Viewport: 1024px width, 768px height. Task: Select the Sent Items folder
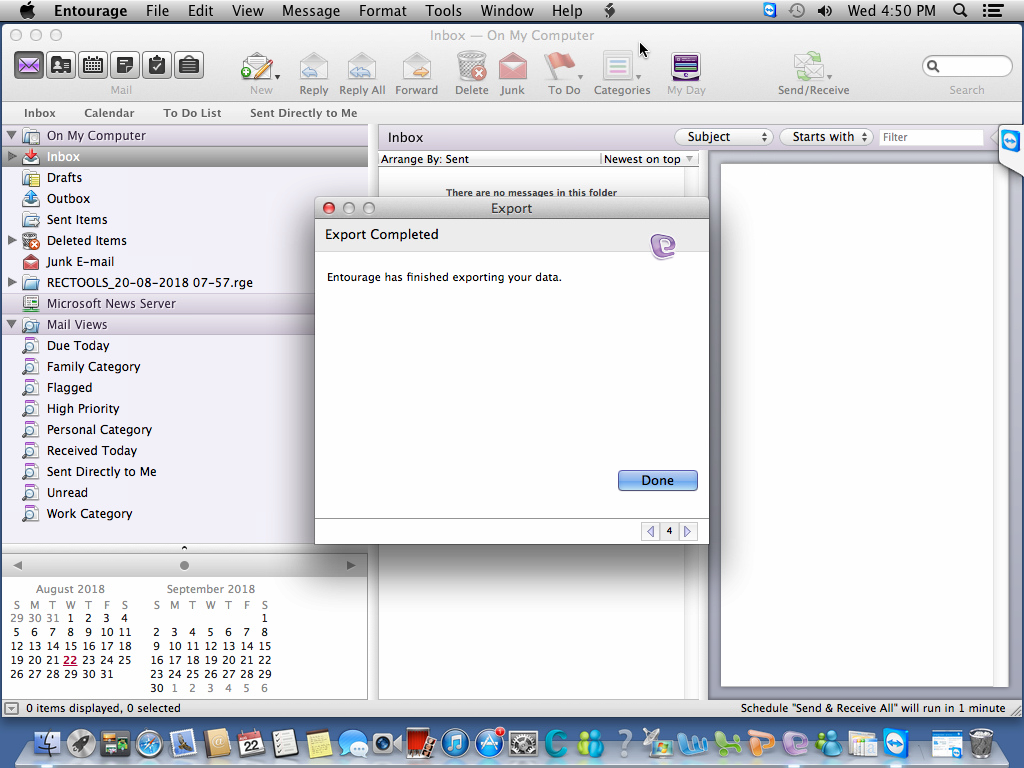76,219
